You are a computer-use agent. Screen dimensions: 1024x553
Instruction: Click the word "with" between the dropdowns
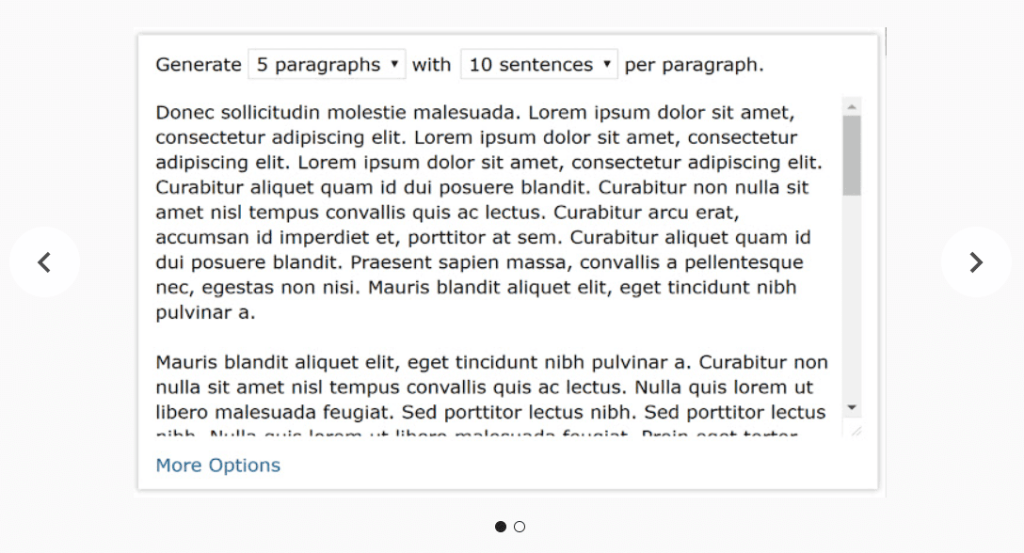click(431, 65)
